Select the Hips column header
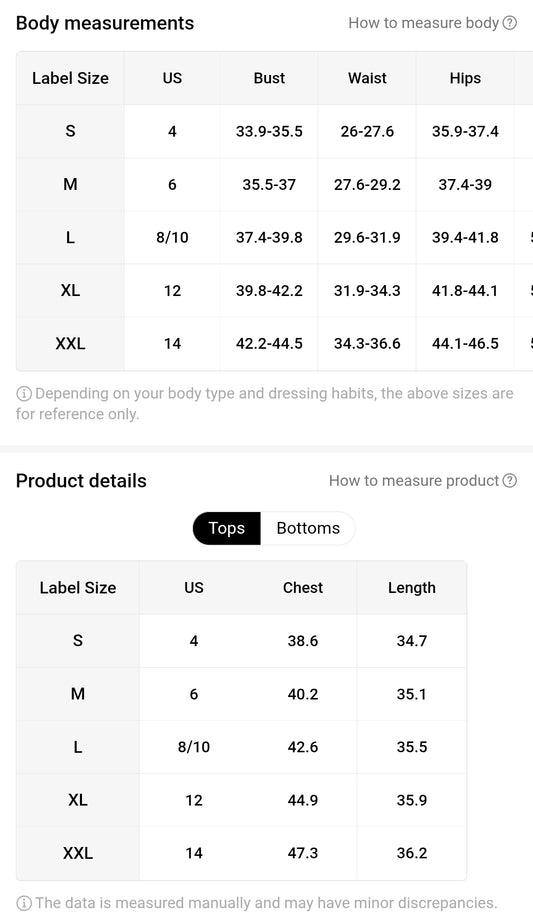 click(x=465, y=78)
